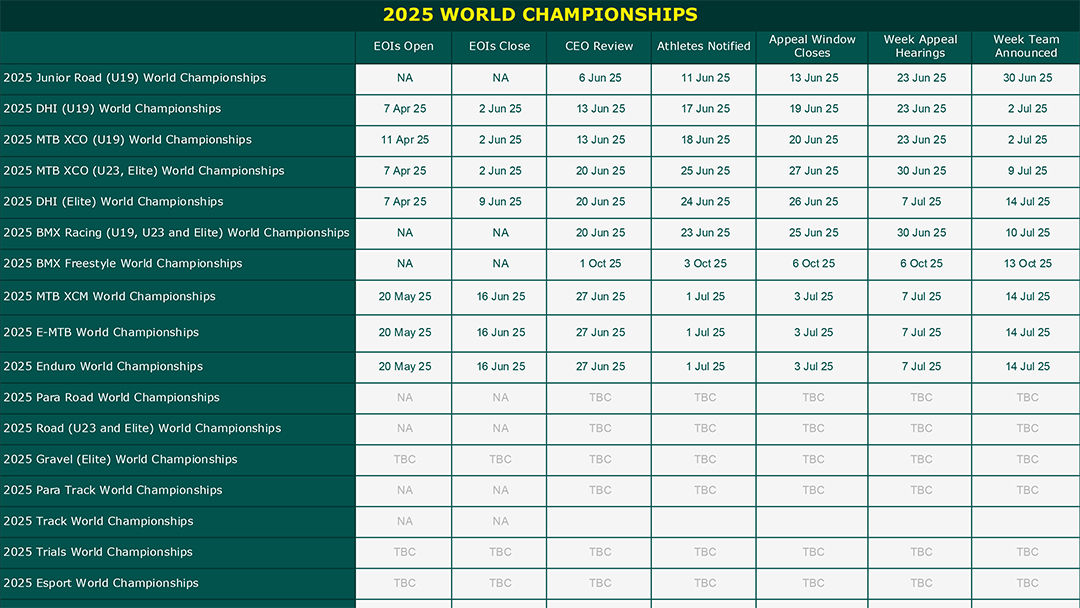Select the Appeal Window Closes header
This screenshot has width=1080, height=608.
pos(812,47)
